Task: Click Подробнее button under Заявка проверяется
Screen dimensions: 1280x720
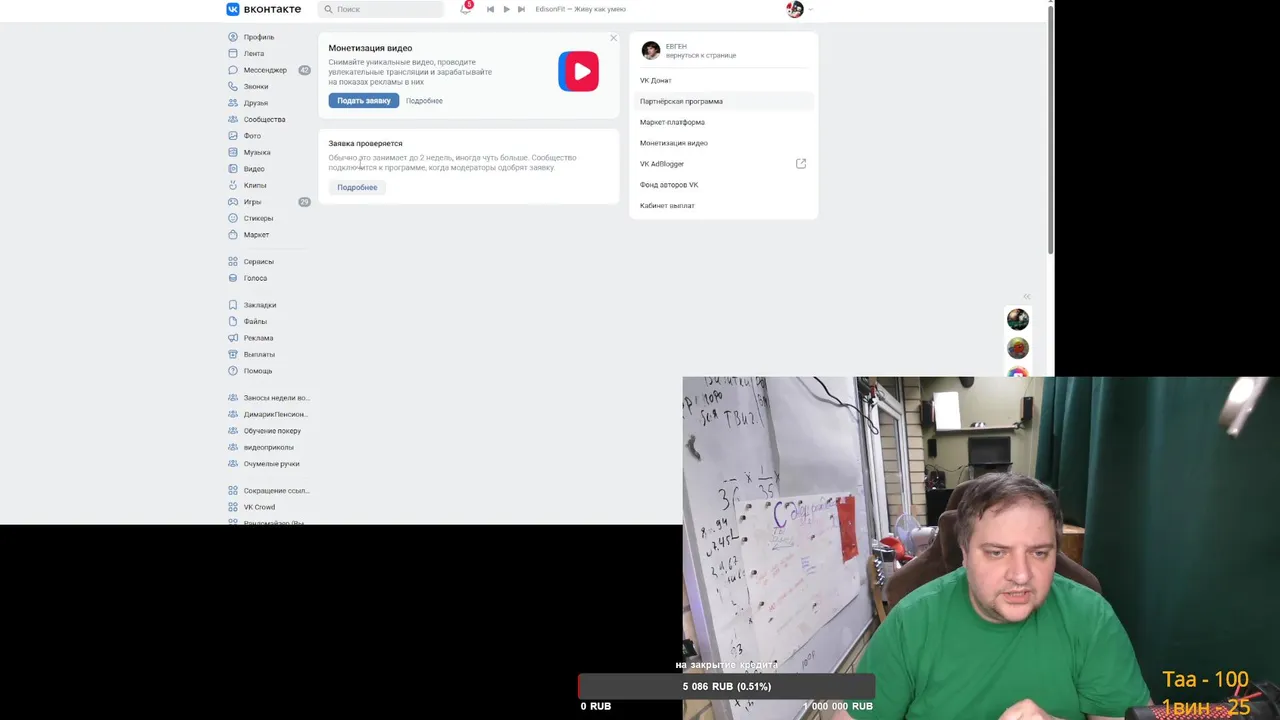Action: (x=357, y=188)
